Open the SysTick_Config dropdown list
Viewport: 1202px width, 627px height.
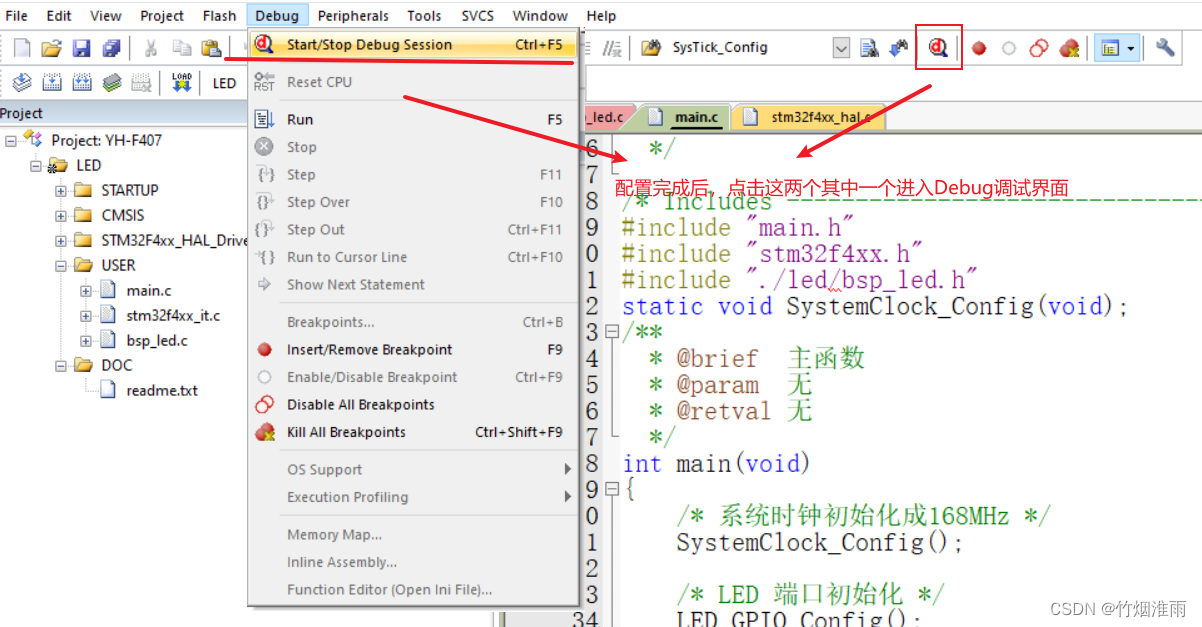pyautogui.click(x=840, y=47)
